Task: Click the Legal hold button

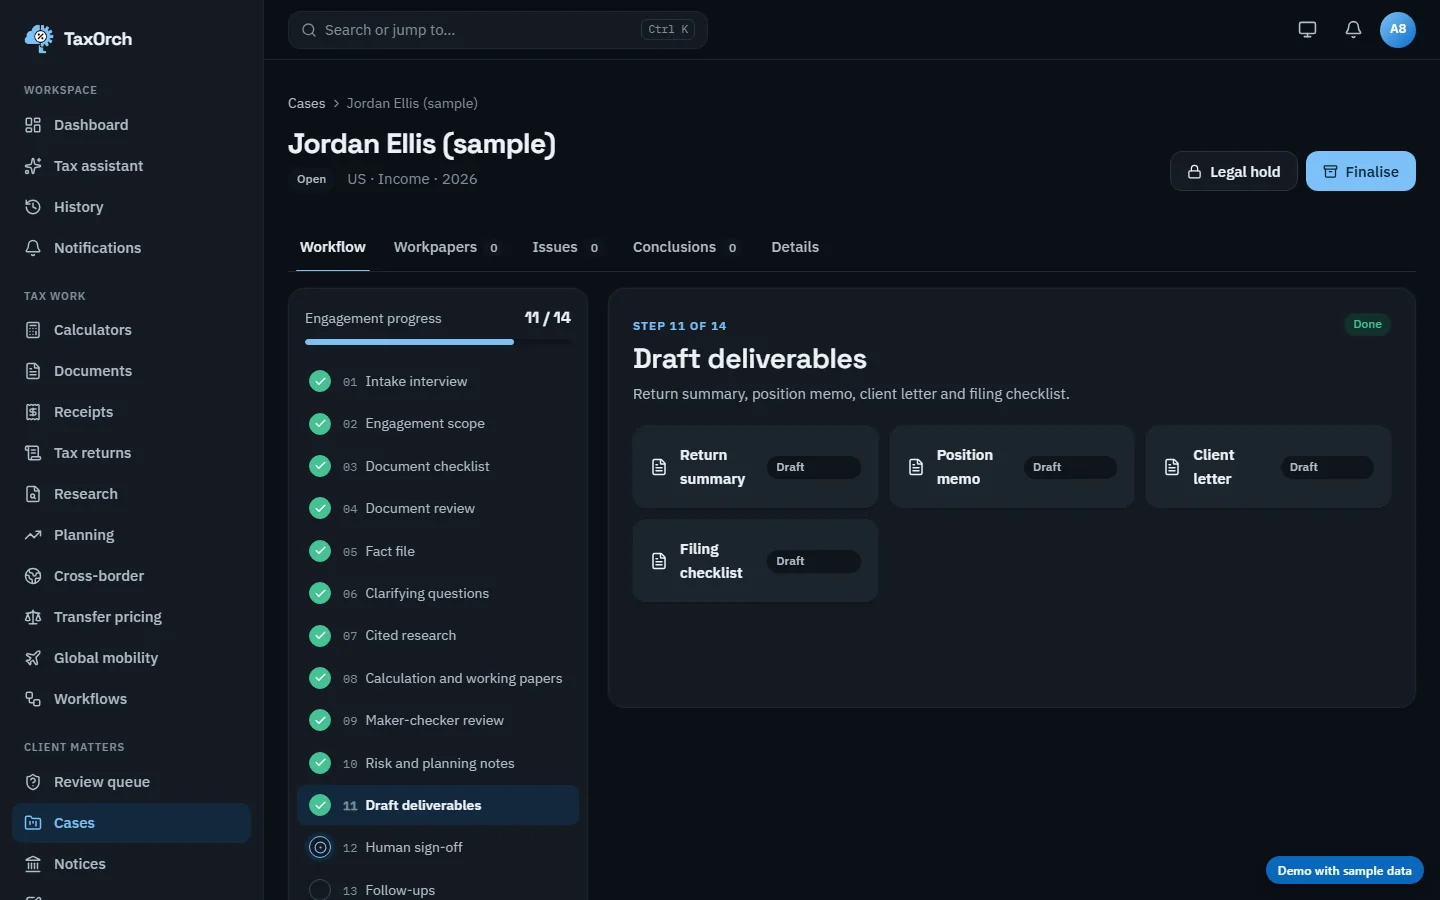Action: coord(1234,171)
